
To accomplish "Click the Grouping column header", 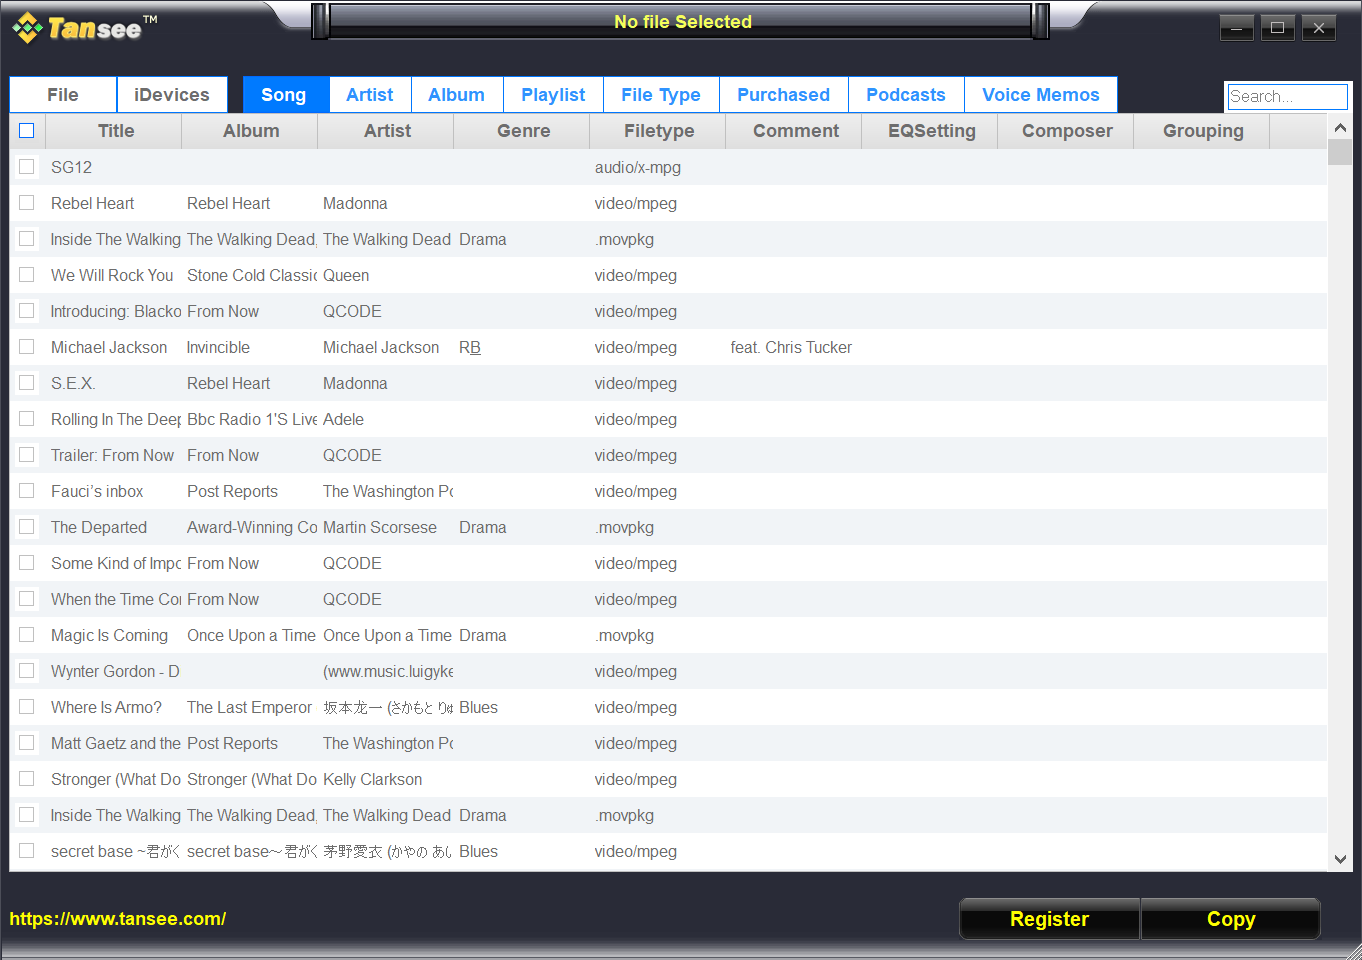I will 1203,131.
